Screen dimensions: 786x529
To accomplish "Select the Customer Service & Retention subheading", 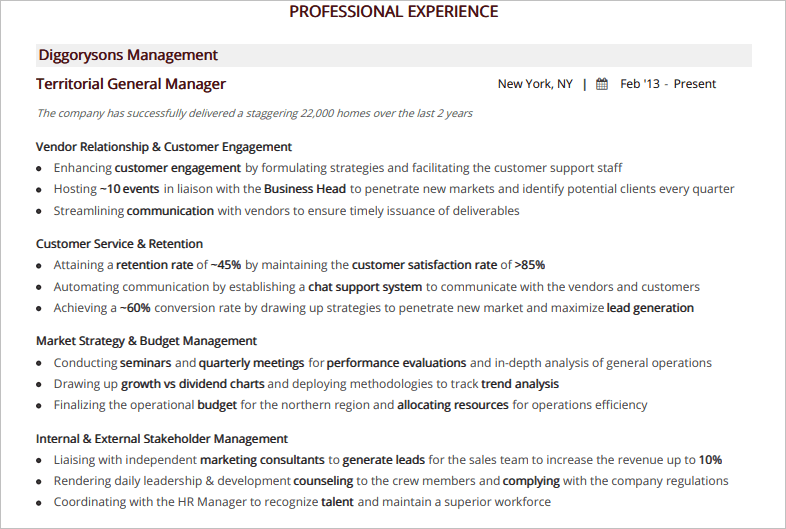I will pos(119,243).
